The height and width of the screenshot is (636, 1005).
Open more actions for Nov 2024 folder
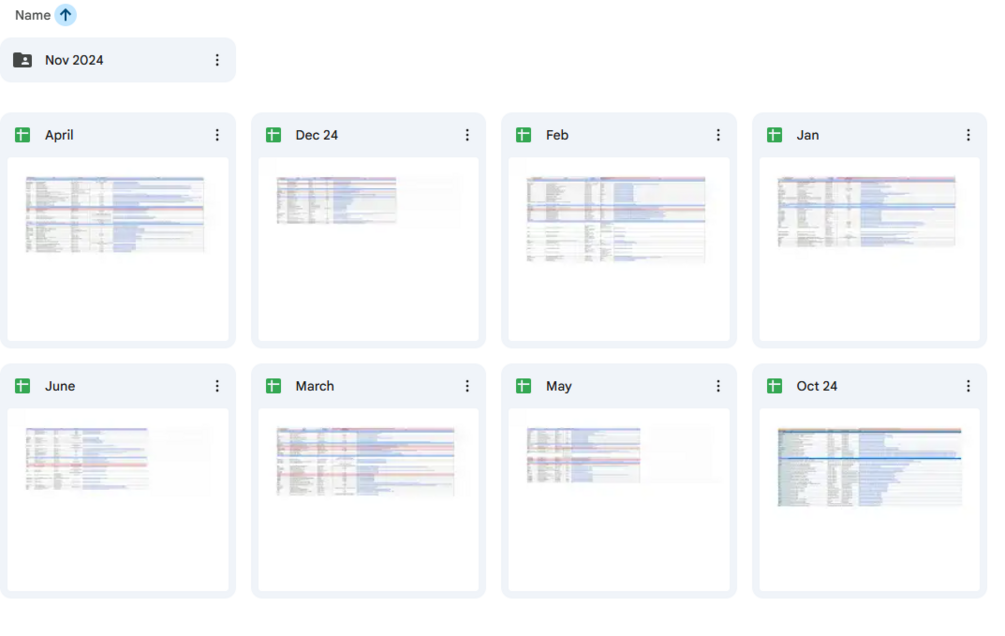pyautogui.click(x=217, y=60)
